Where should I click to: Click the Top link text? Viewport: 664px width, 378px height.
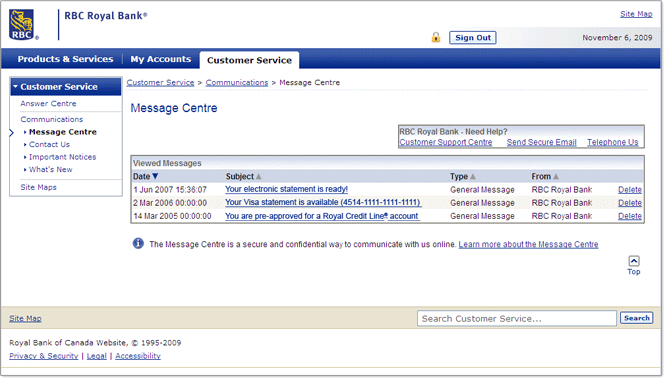[634, 272]
